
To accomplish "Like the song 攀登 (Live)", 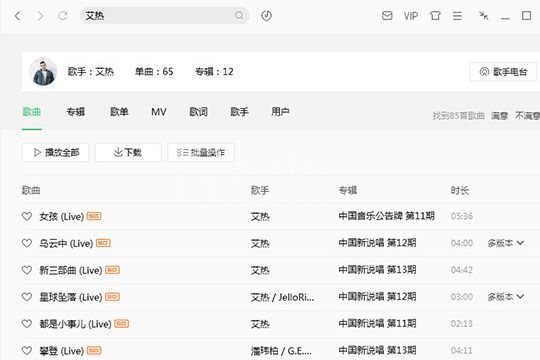I will coord(27,351).
